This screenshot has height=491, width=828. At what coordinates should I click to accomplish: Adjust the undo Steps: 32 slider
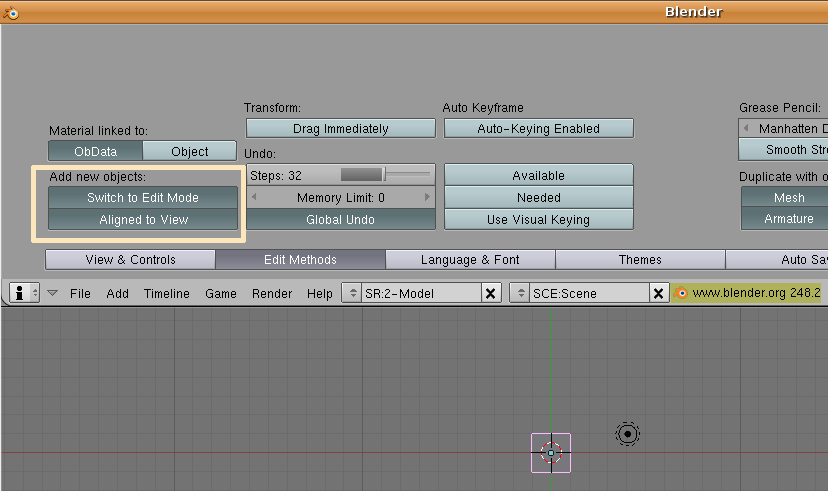341,175
